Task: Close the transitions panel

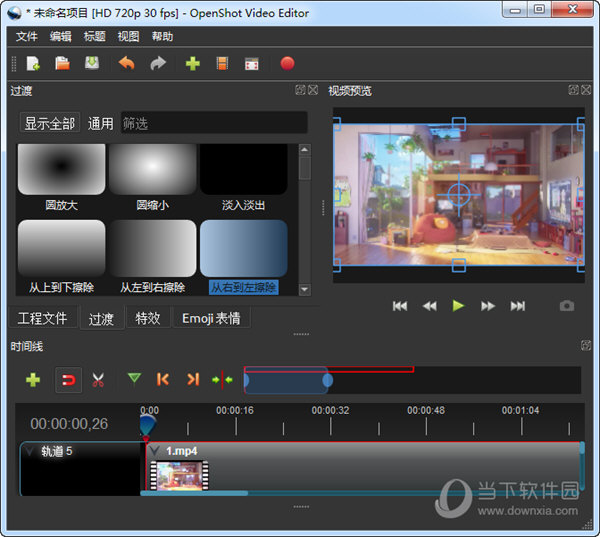Action: 313,90
